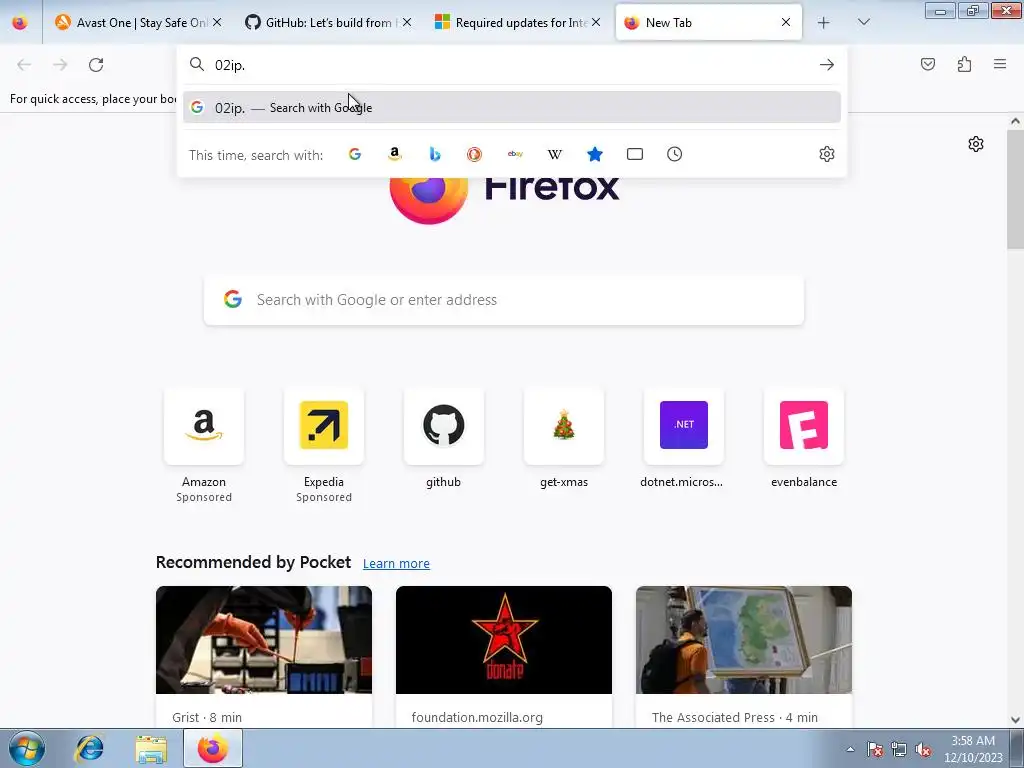
Task: Open foundation.mozilla.org donate story
Action: [504, 656]
